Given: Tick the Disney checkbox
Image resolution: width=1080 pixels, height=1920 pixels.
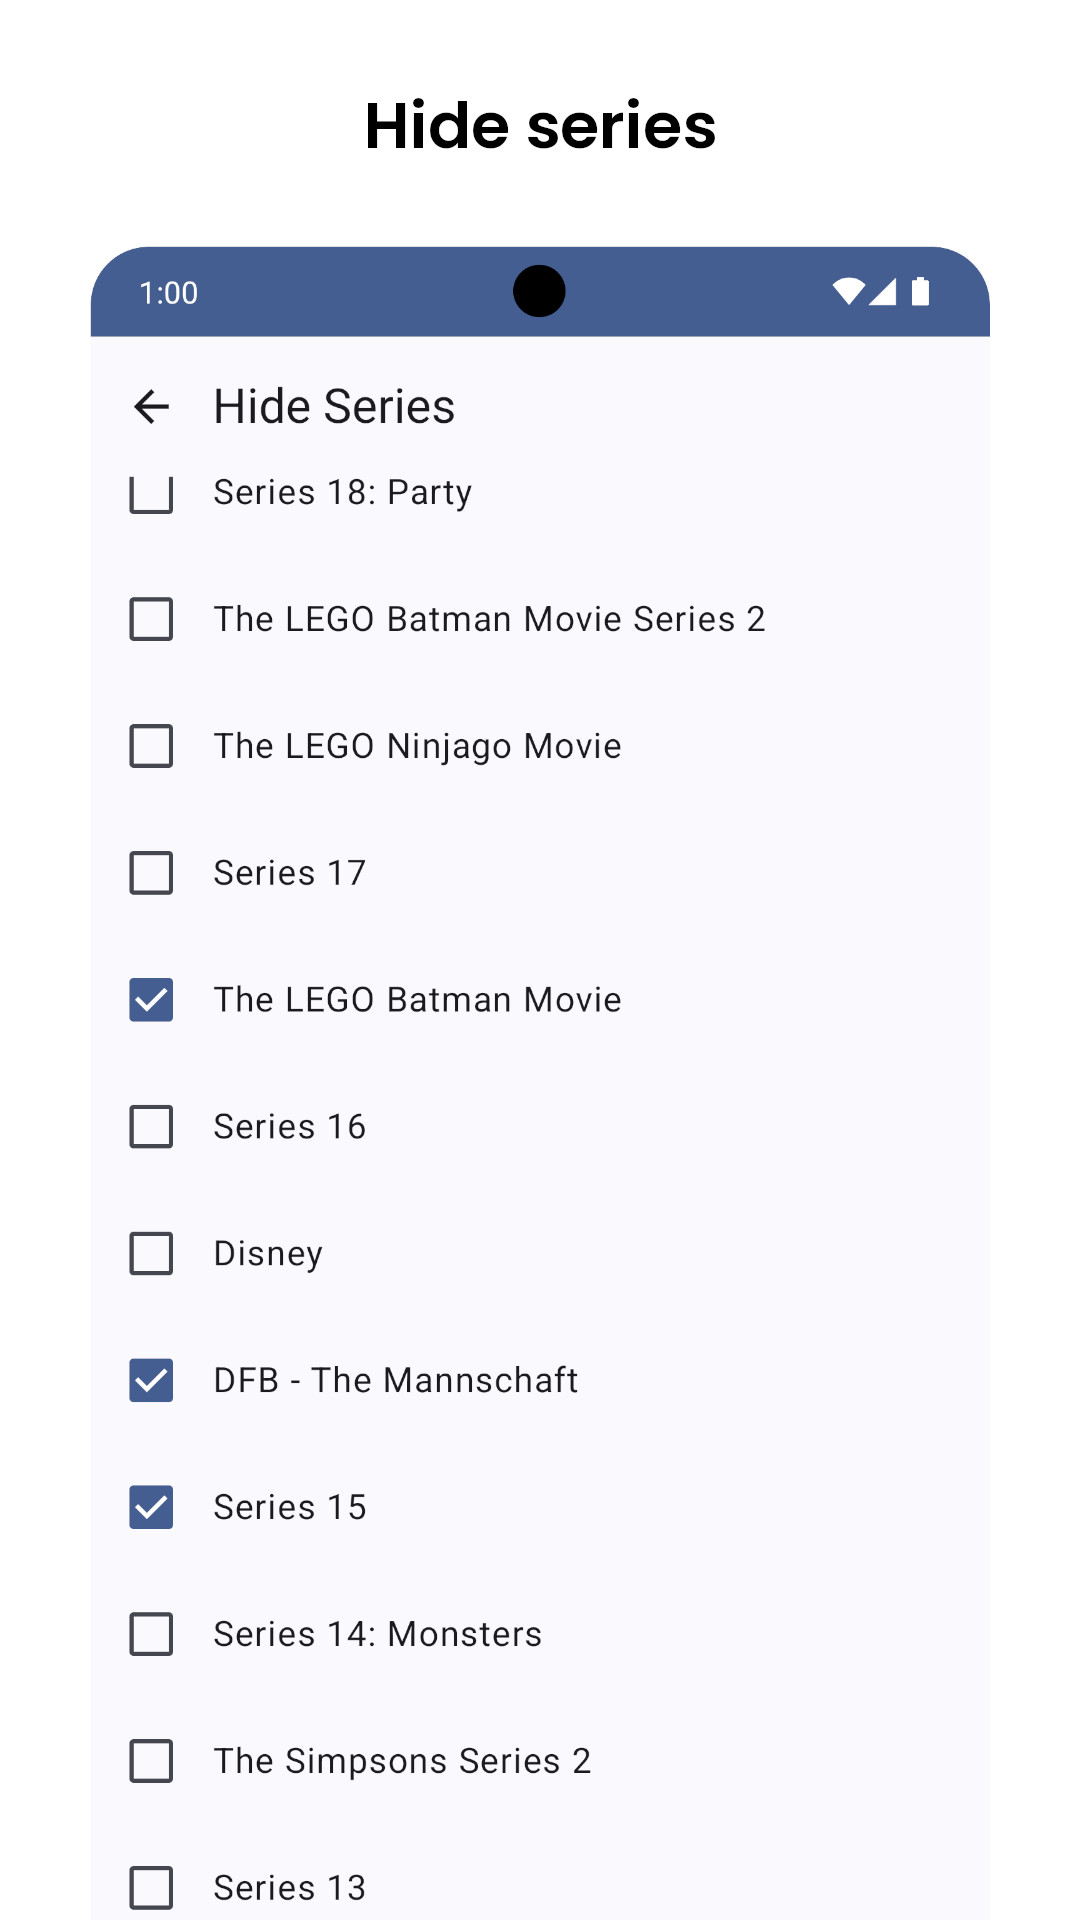Looking at the screenshot, I should tap(151, 1254).
